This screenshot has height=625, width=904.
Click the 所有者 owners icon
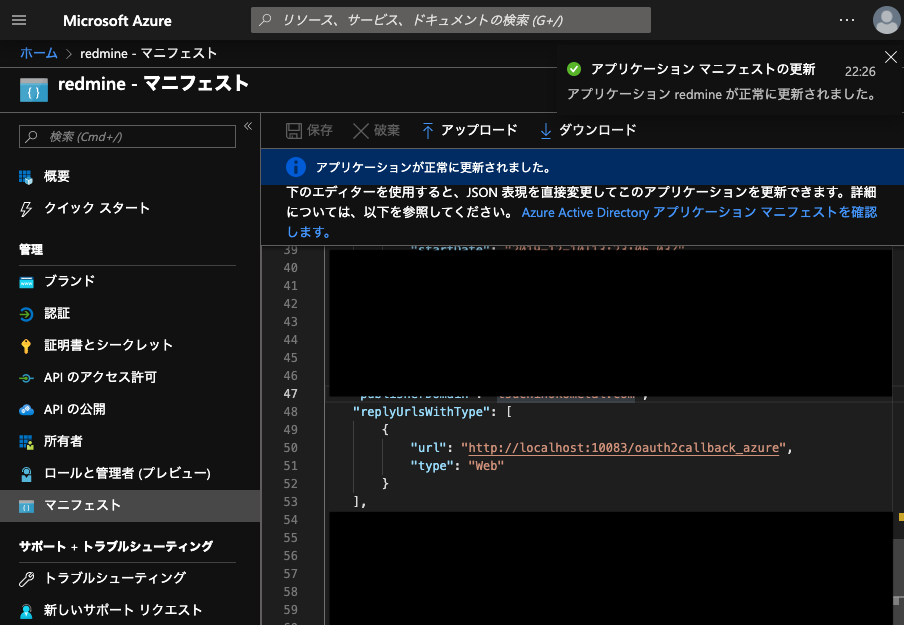(x=27, y=442)
